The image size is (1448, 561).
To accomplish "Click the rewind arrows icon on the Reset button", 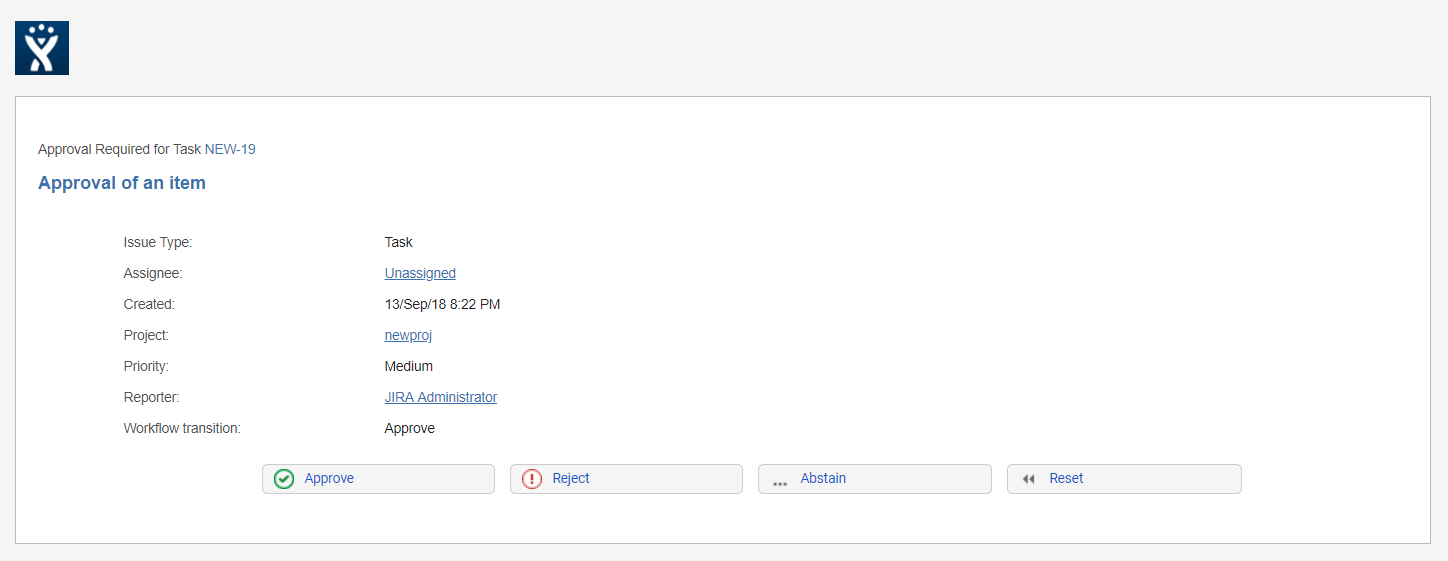I will 1028,479.
